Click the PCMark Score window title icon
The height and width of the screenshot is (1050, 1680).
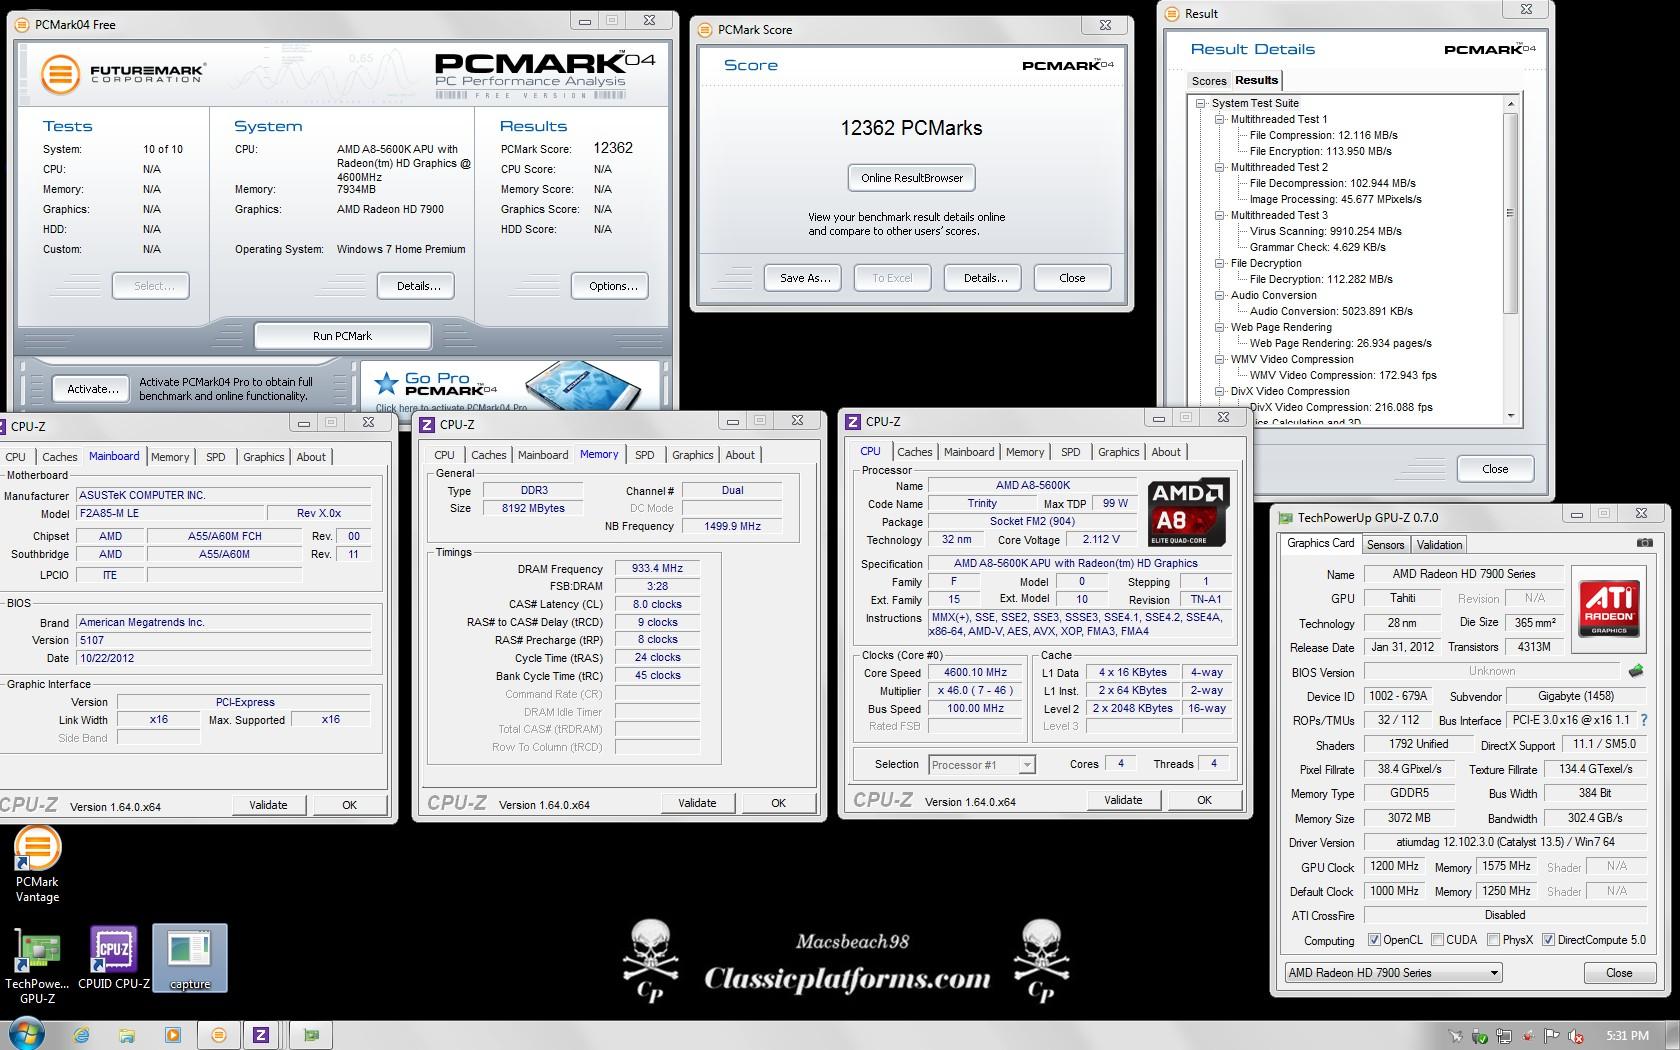pyautogui.click(x=706, y=29)
